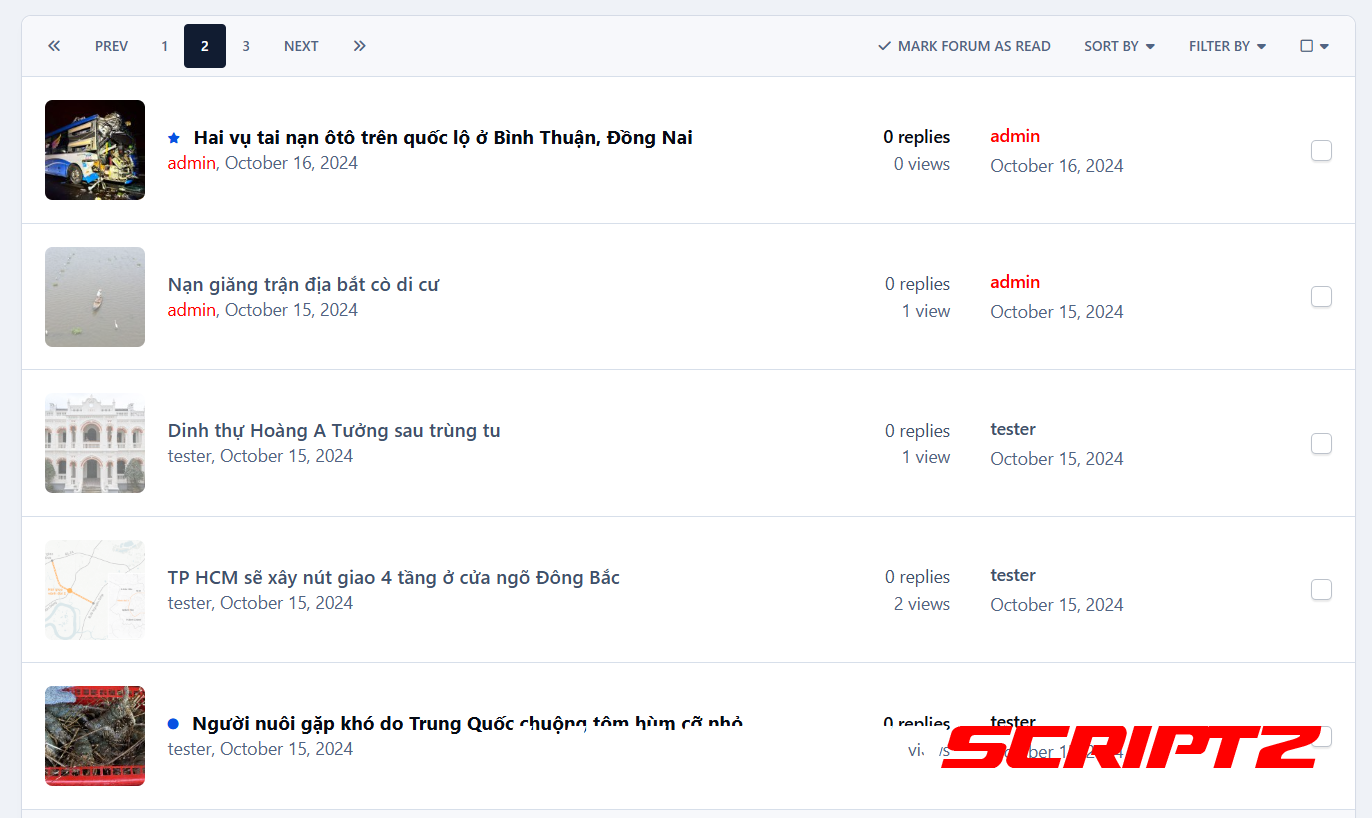Click the blue unread dot on Người nuôi thread
Viewport: 1372px width, 818px height.
[174, 723]
